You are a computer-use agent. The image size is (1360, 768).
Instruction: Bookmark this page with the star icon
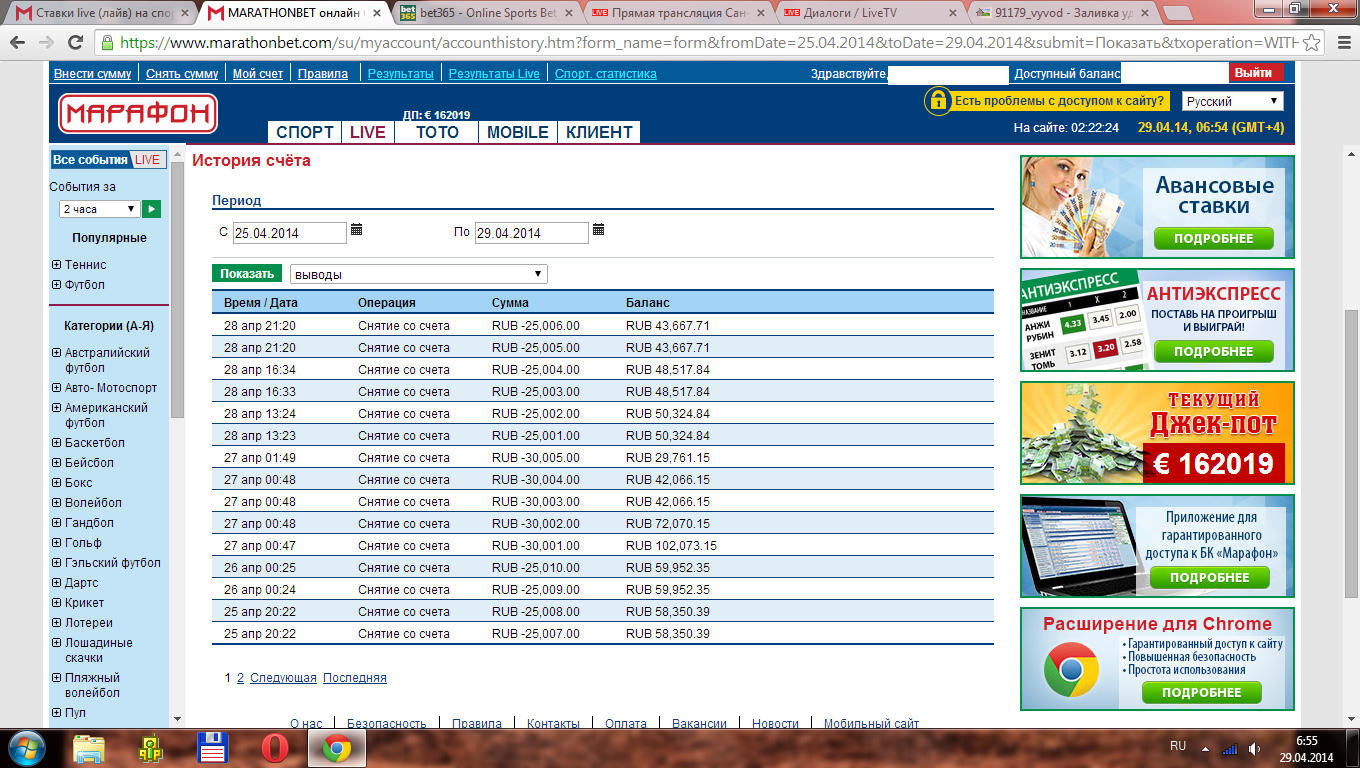(1311, 43)
